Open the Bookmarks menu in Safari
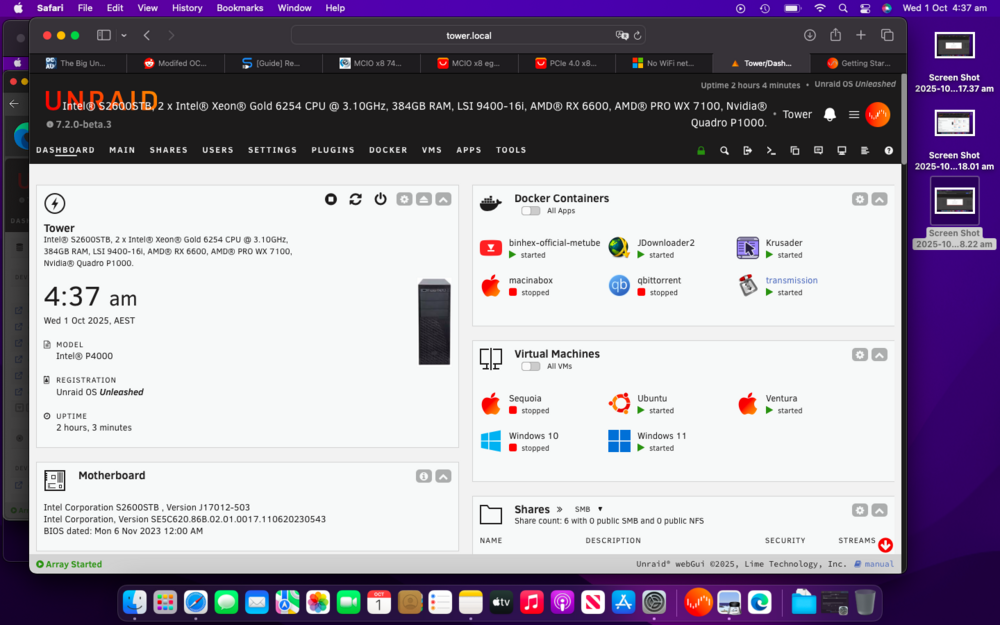This screenshot has width=1000, height=625. 240,8
